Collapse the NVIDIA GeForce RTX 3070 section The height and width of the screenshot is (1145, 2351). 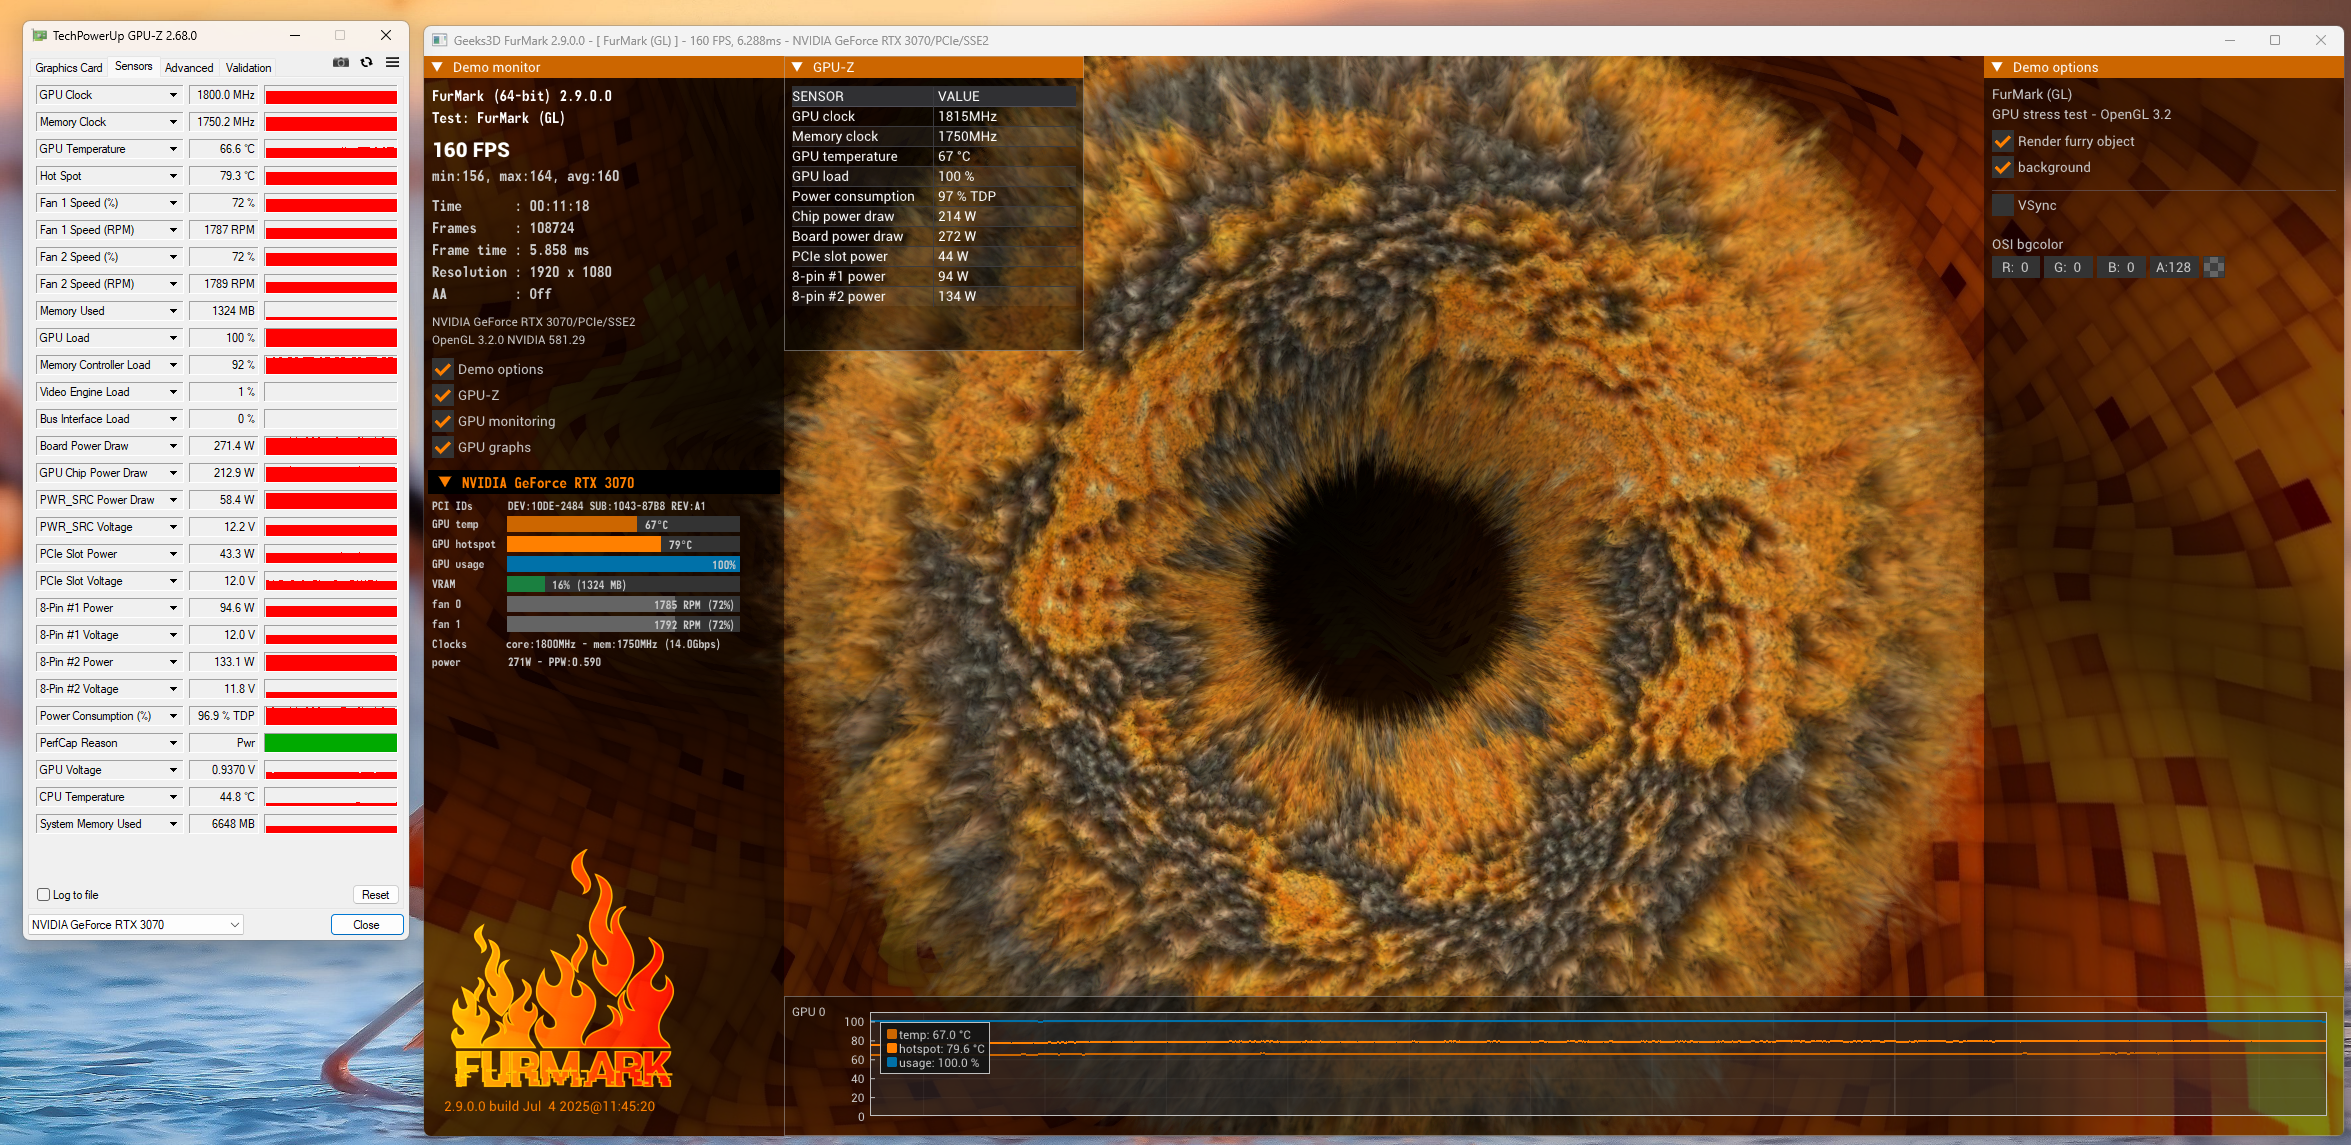pos(445,482)
